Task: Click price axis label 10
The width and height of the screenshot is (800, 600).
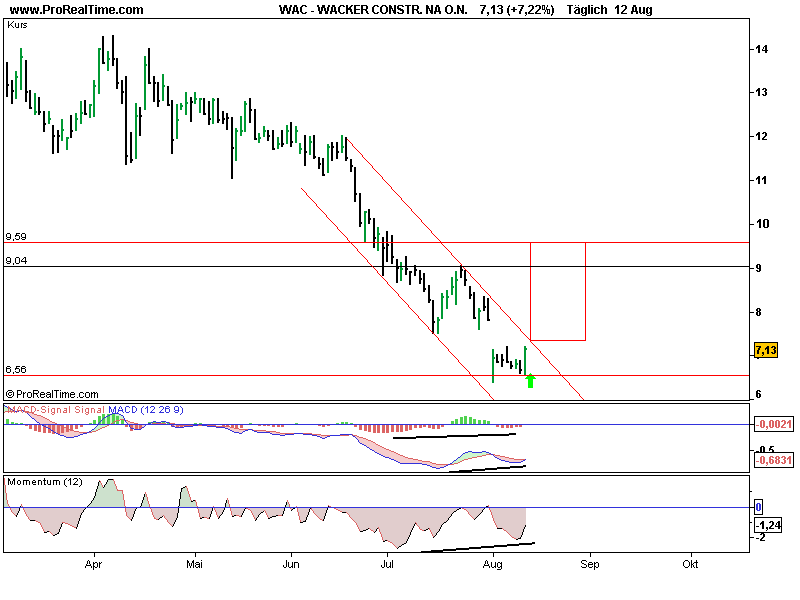Action: point(762,224)
